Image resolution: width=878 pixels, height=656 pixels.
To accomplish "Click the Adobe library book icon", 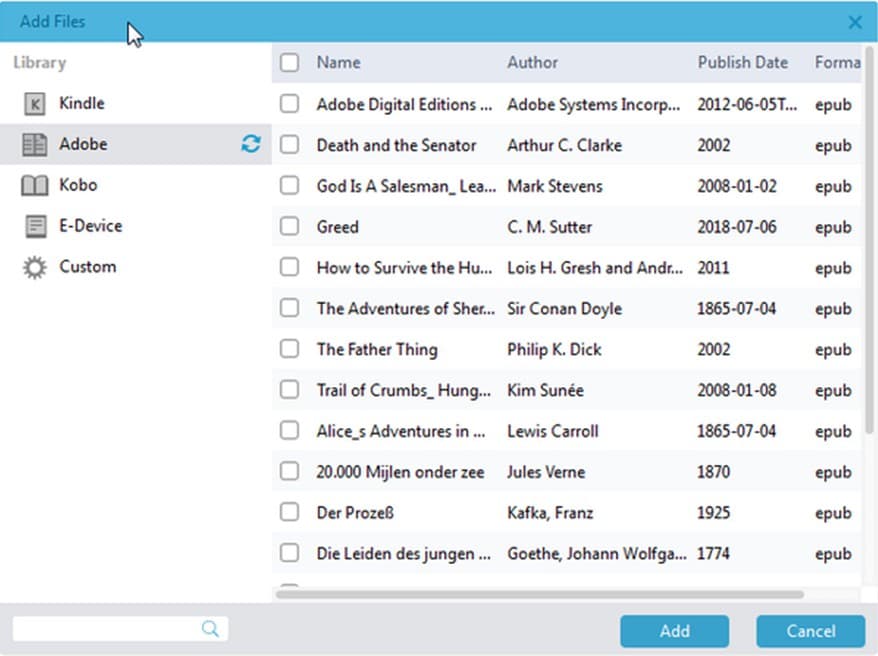I will tap(35, 145).
